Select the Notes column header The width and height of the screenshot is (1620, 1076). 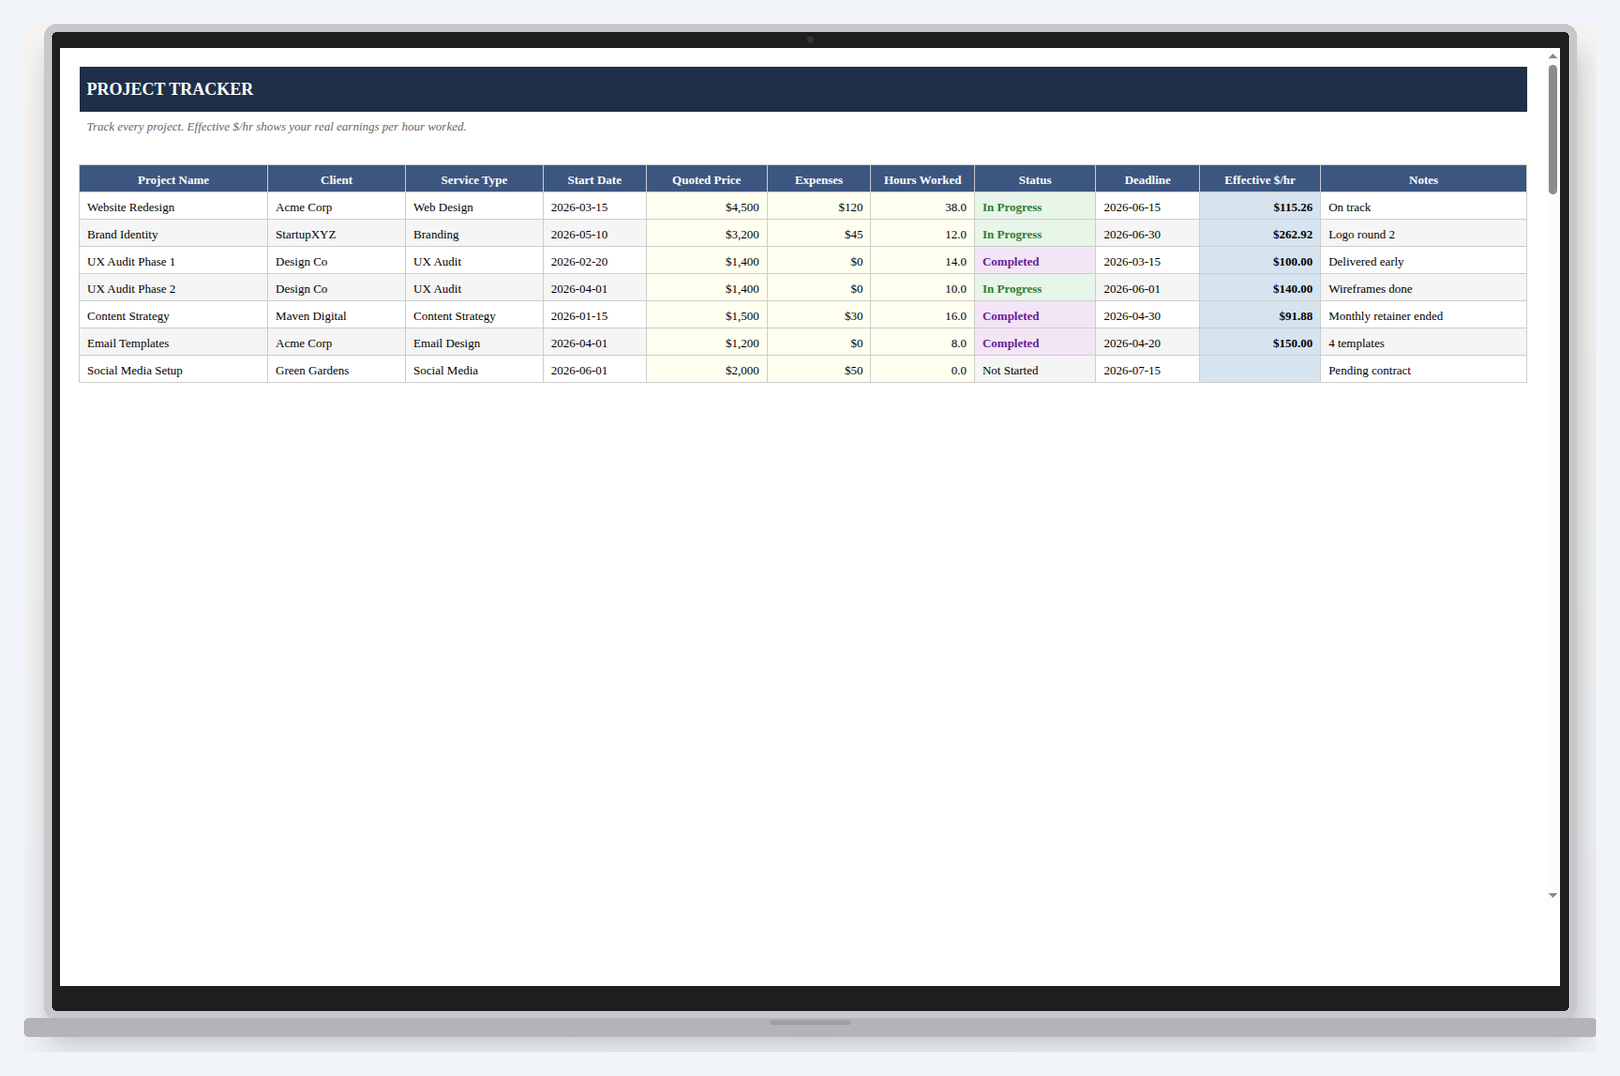pyautogui.click(x=1423, y=180)
